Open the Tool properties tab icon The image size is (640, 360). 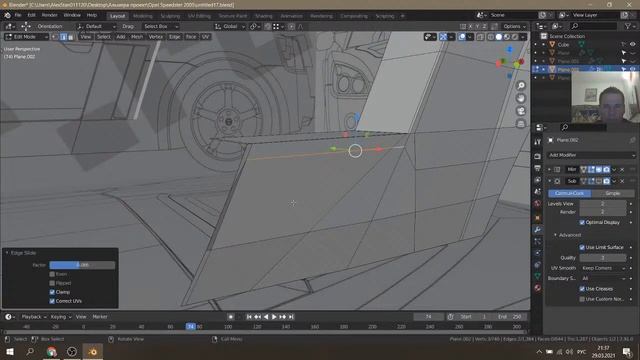pos(537,142)
